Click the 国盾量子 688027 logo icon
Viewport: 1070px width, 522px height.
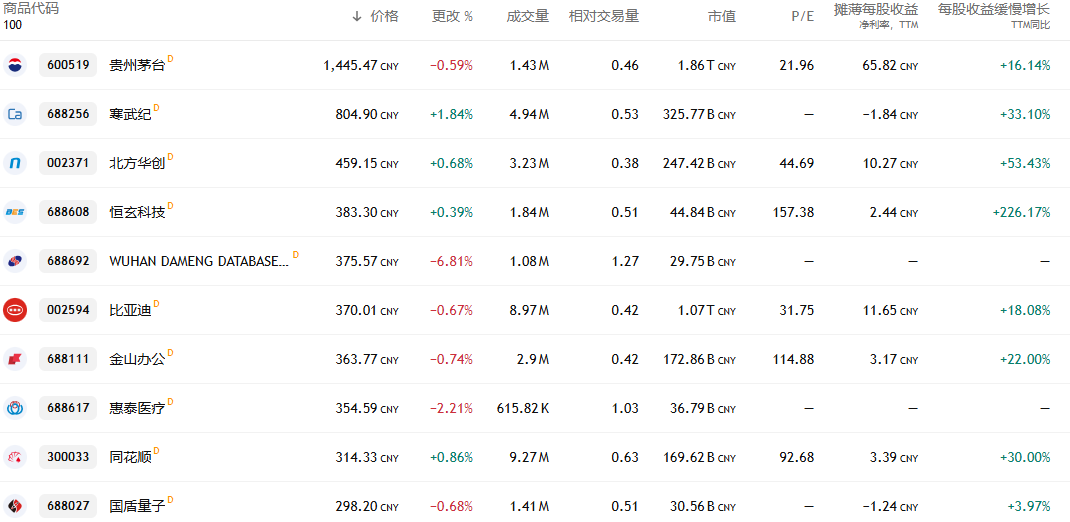click(14, 506)
